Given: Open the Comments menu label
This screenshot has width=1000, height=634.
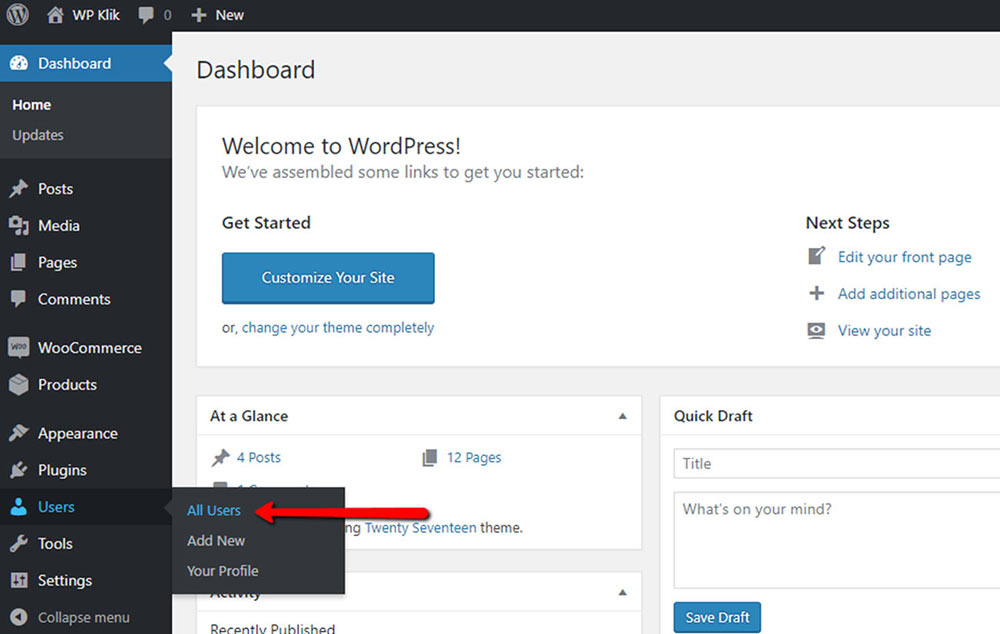Looking at the screenshot, I should [74, 299].
